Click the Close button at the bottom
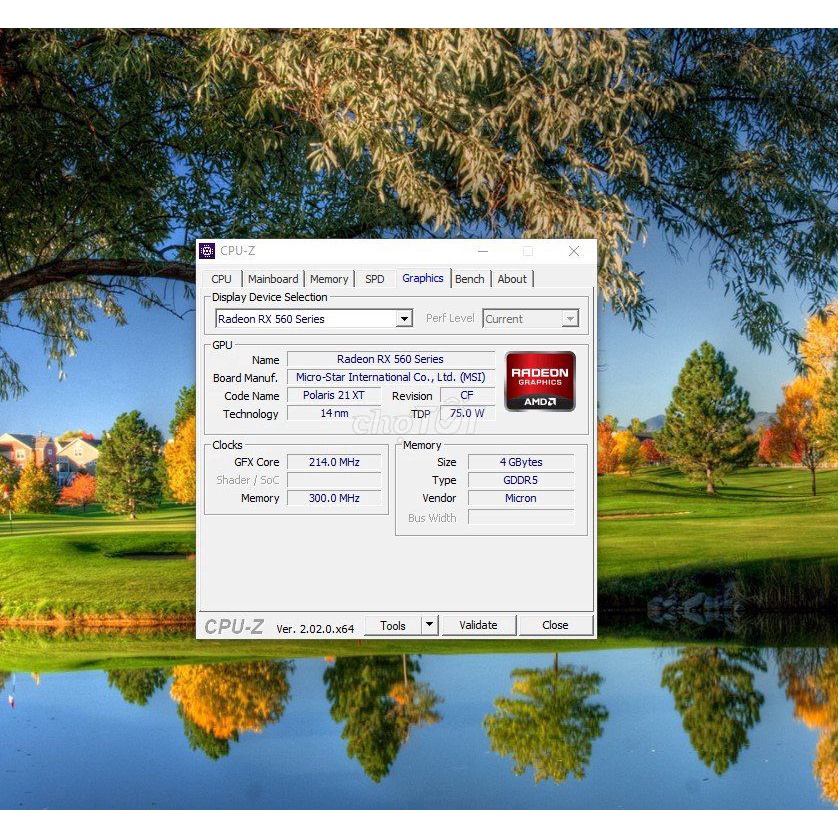838x838 pixels. [555, 625]
